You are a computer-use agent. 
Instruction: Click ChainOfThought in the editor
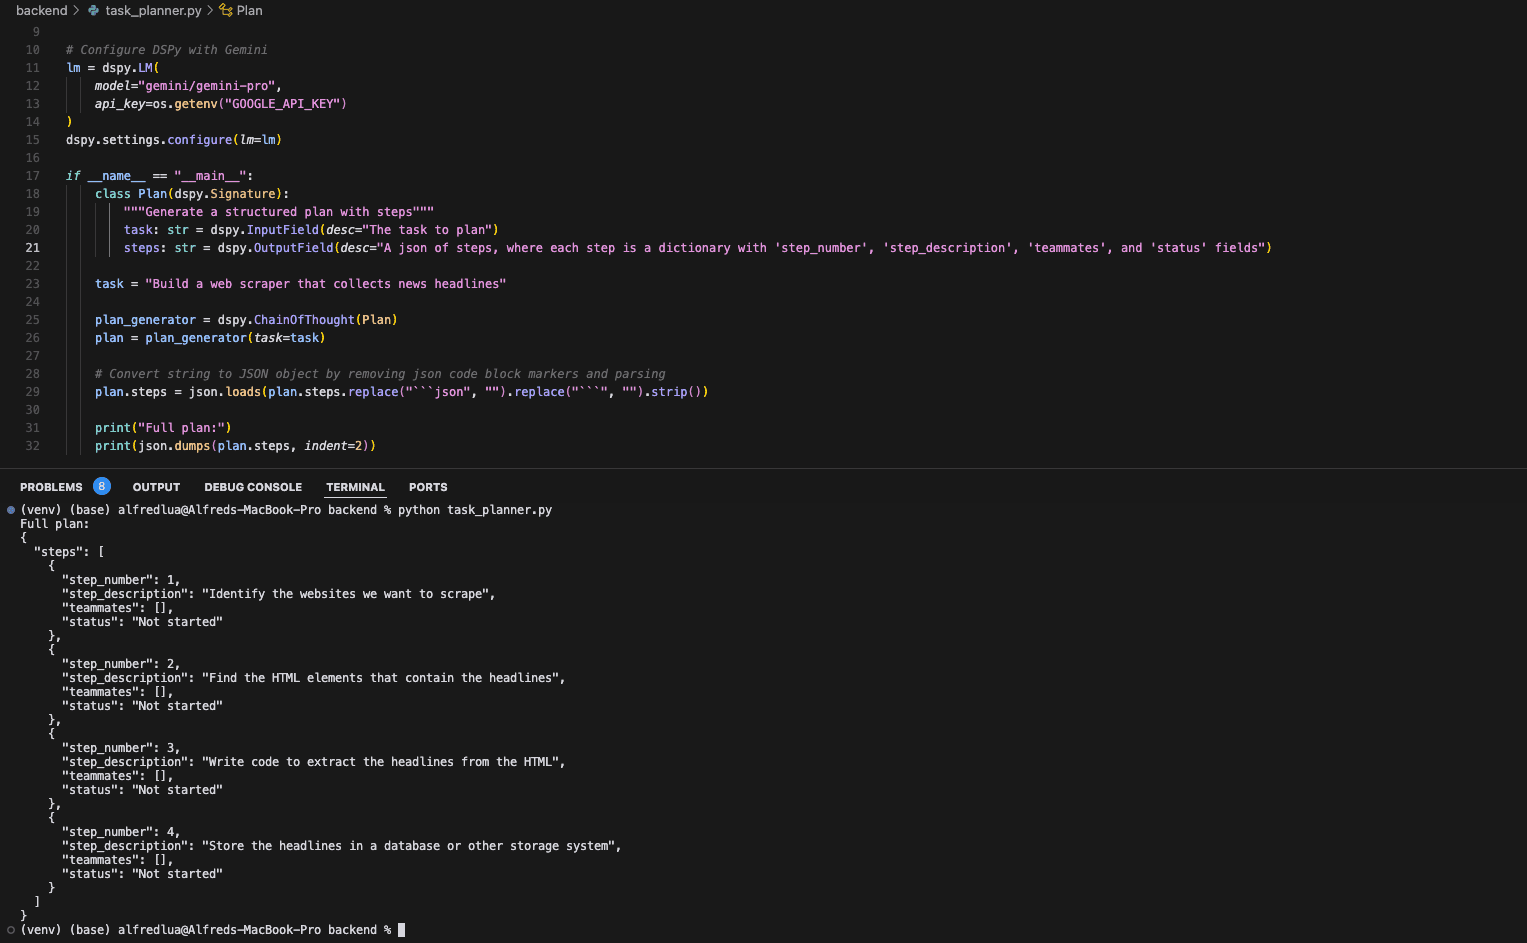[x=304, y=320]
